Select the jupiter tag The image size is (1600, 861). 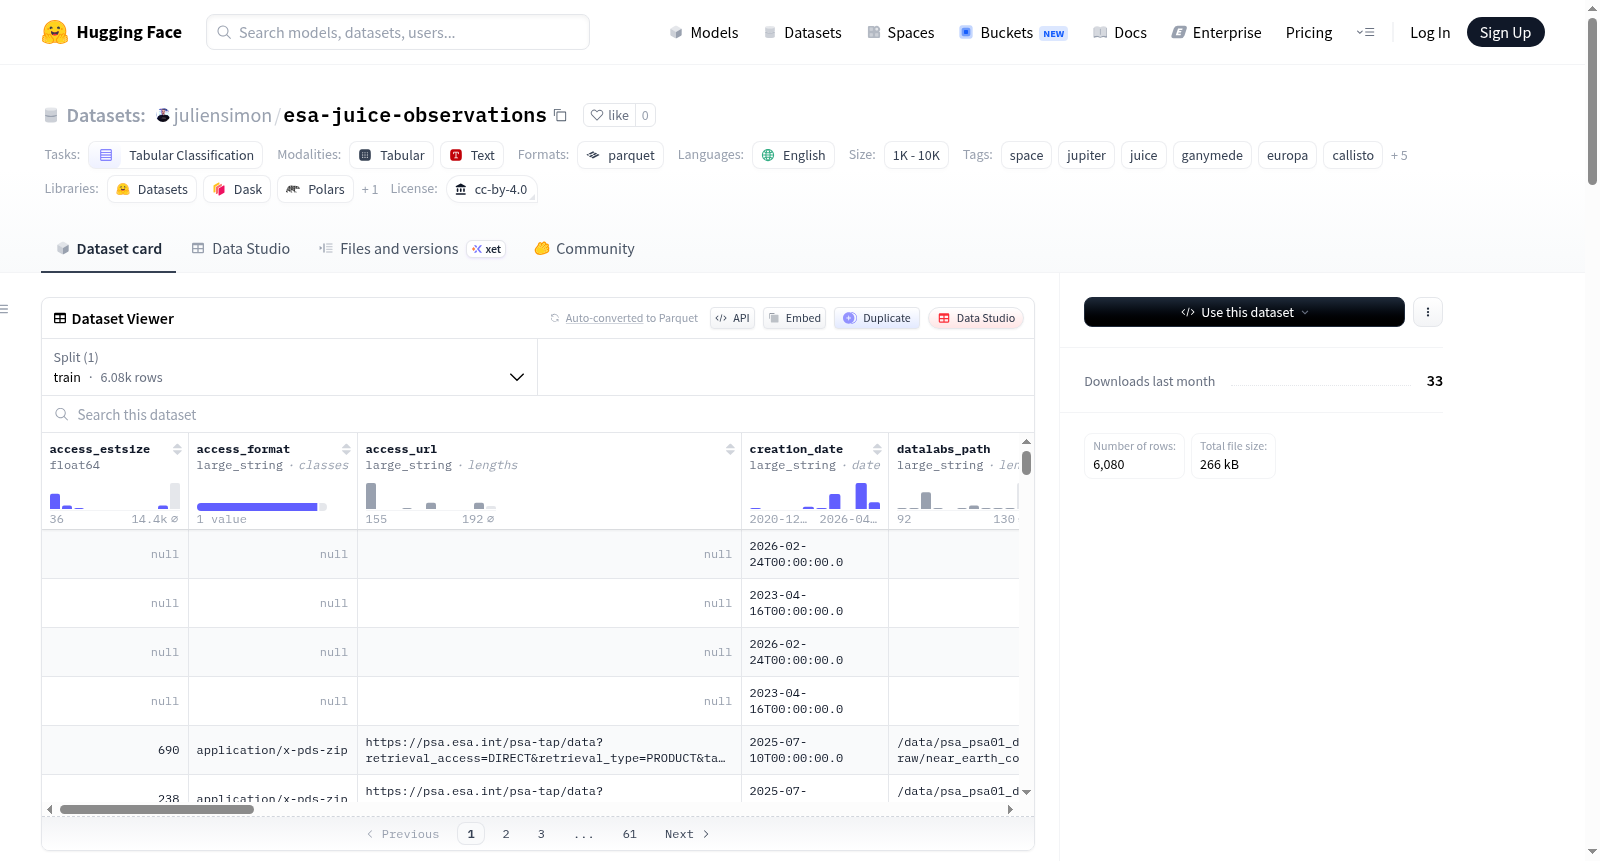tap(1086, 155)
